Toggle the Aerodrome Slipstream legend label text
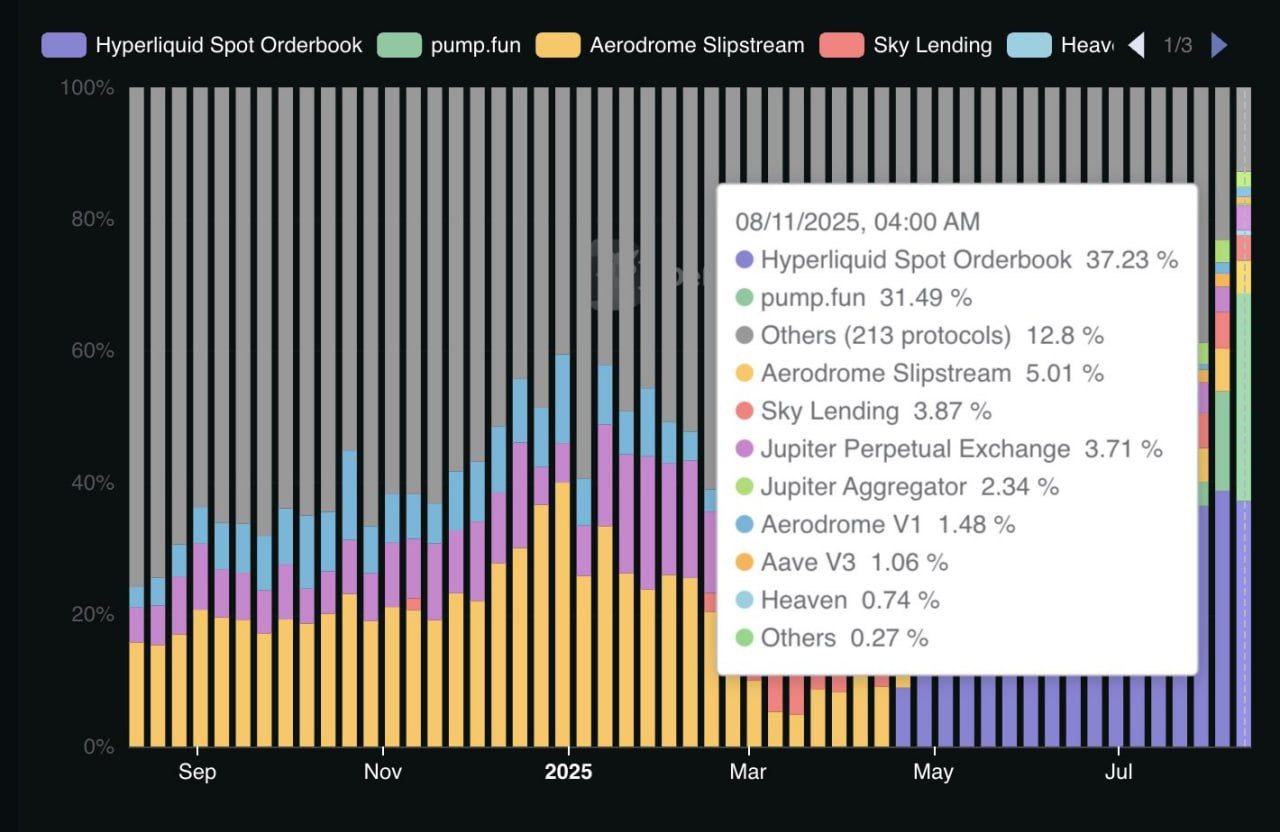The width and height of the screenshot is (1280, 832). click(x=697, y=45)
